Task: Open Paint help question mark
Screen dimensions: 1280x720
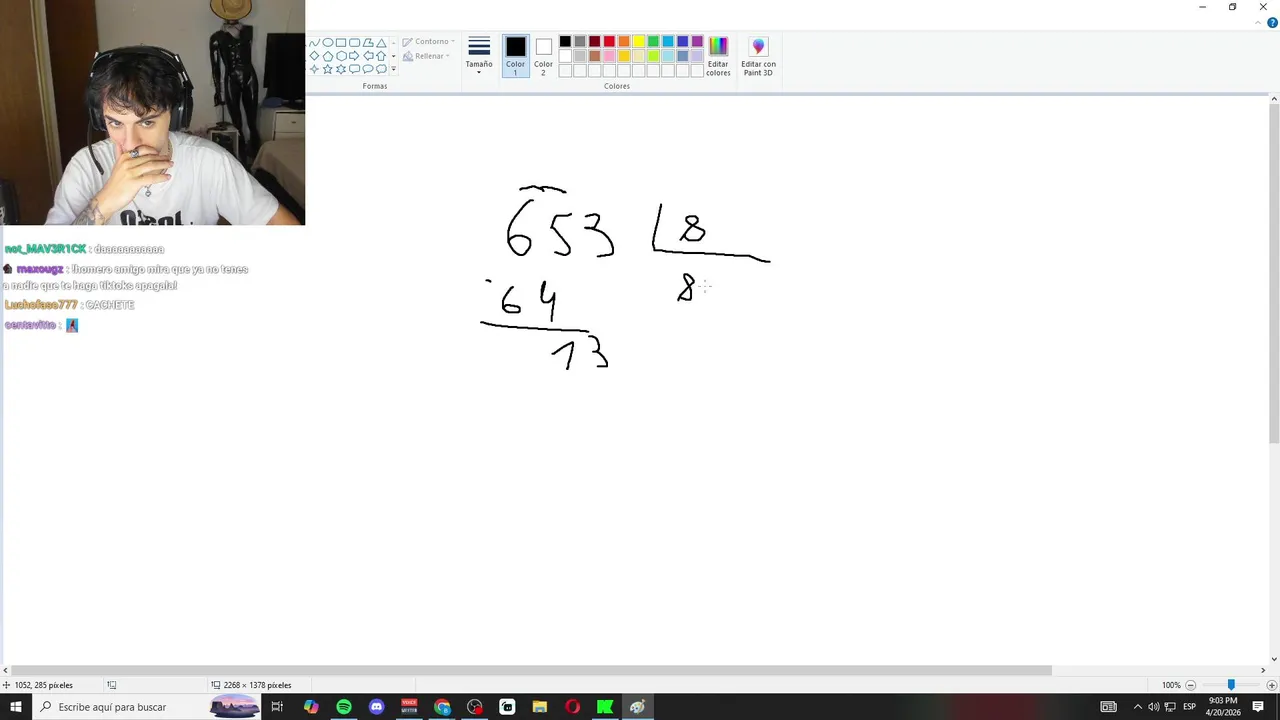Action: 1272,22
